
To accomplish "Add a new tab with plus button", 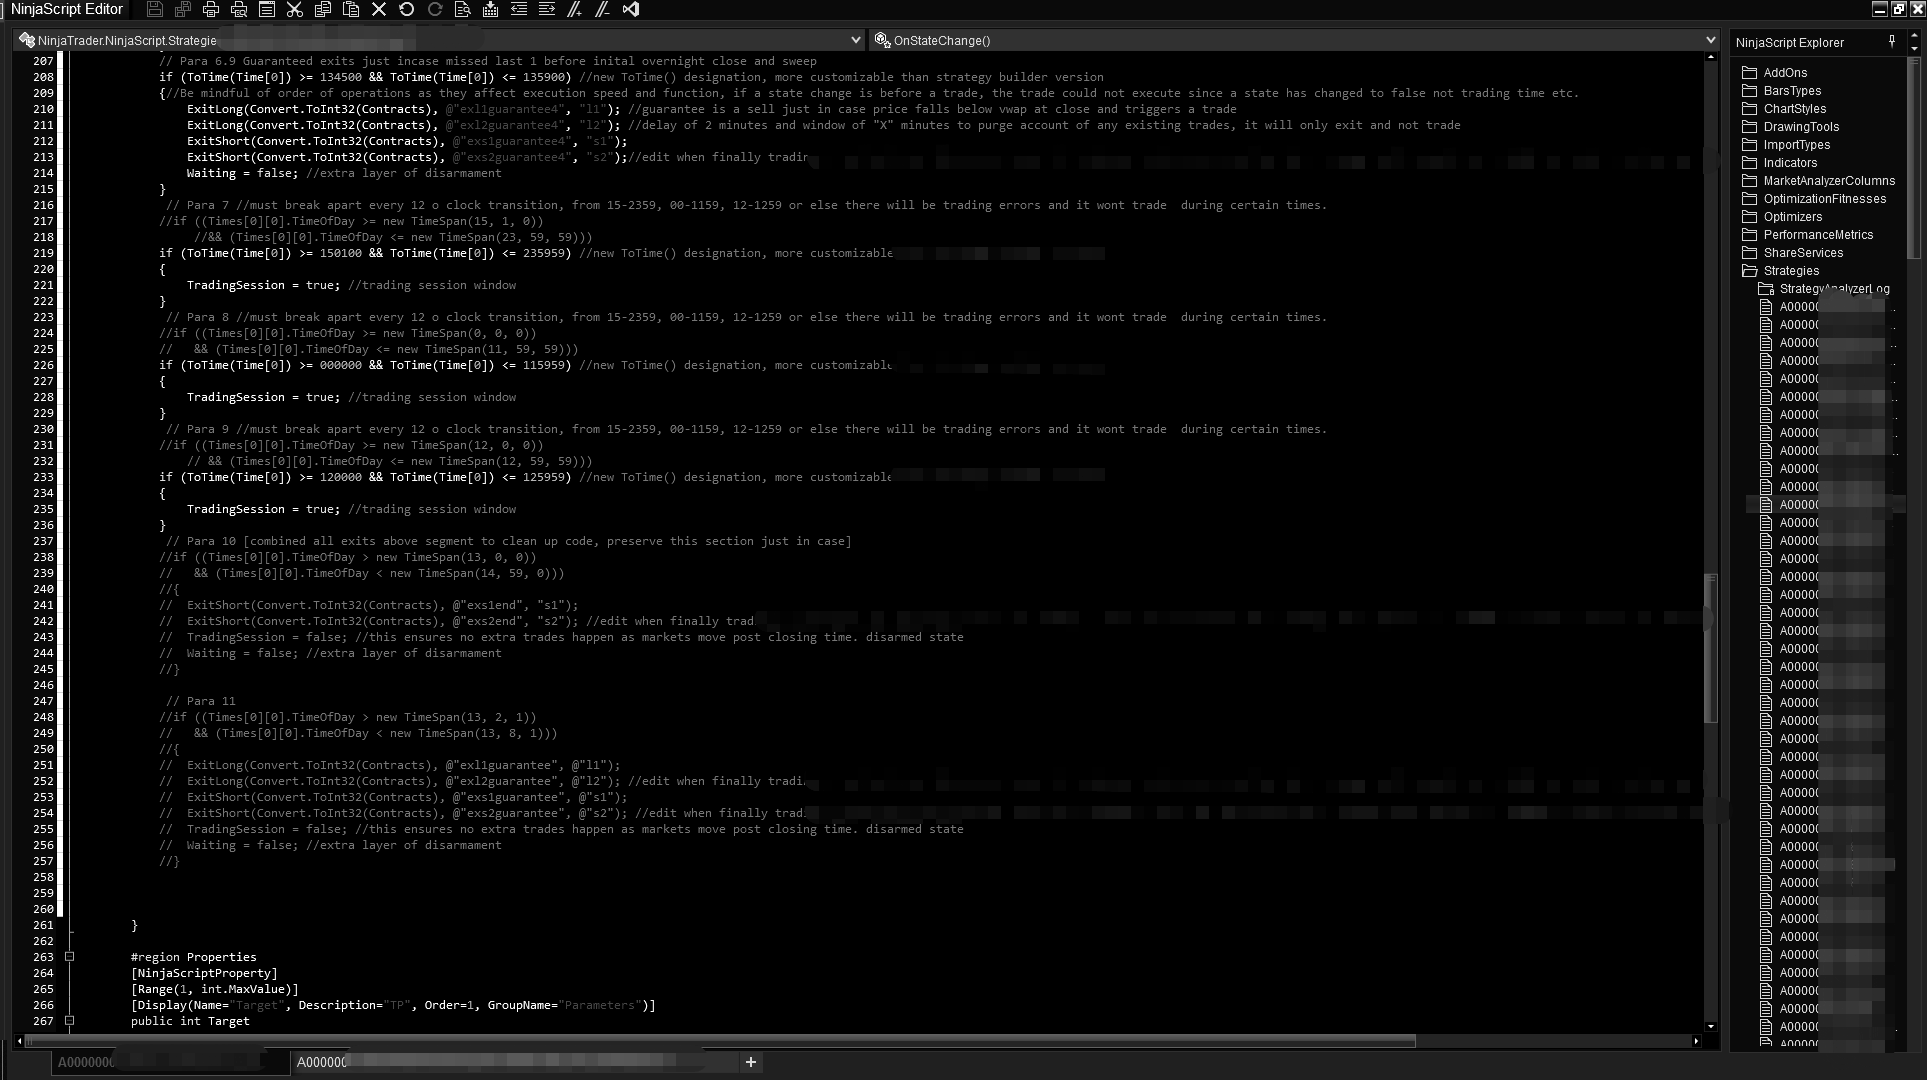I will pyautogui.click(x=750, y=1062).
